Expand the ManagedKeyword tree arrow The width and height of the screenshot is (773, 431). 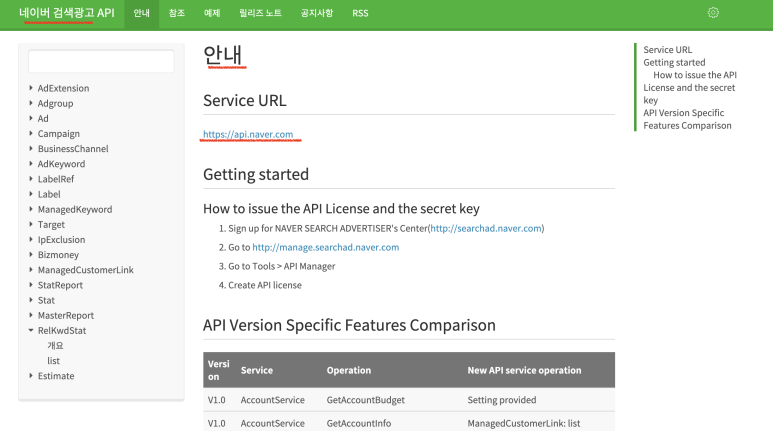pyautogui.click(x=31, y=209)
